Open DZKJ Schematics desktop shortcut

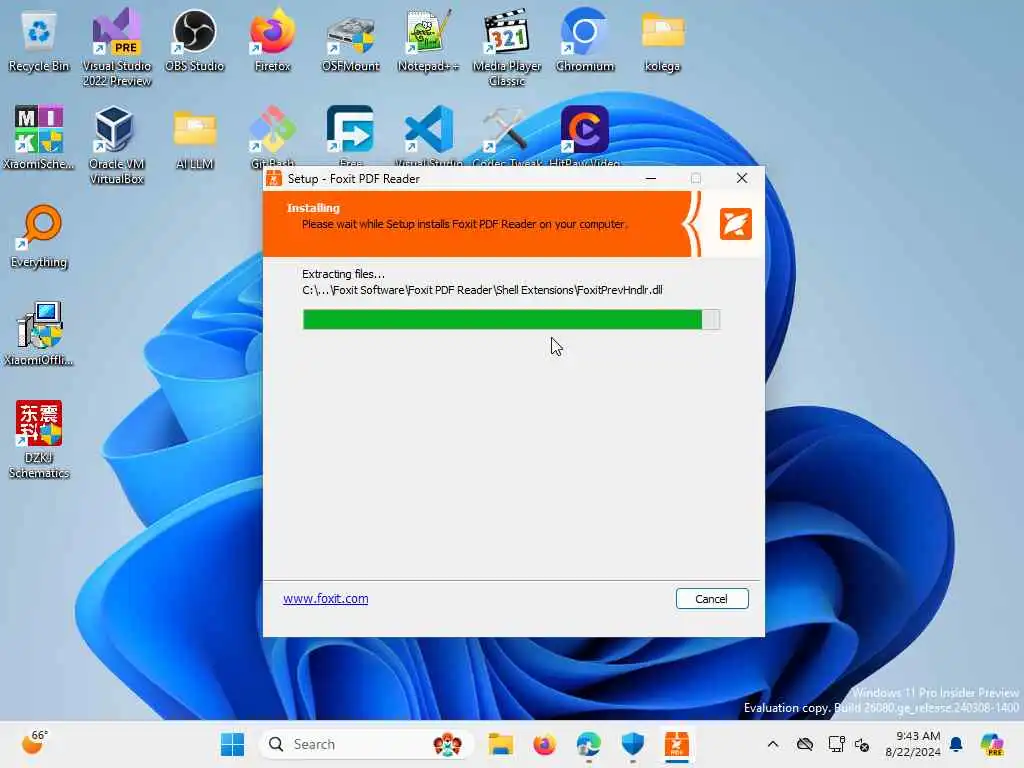(39, 439)
